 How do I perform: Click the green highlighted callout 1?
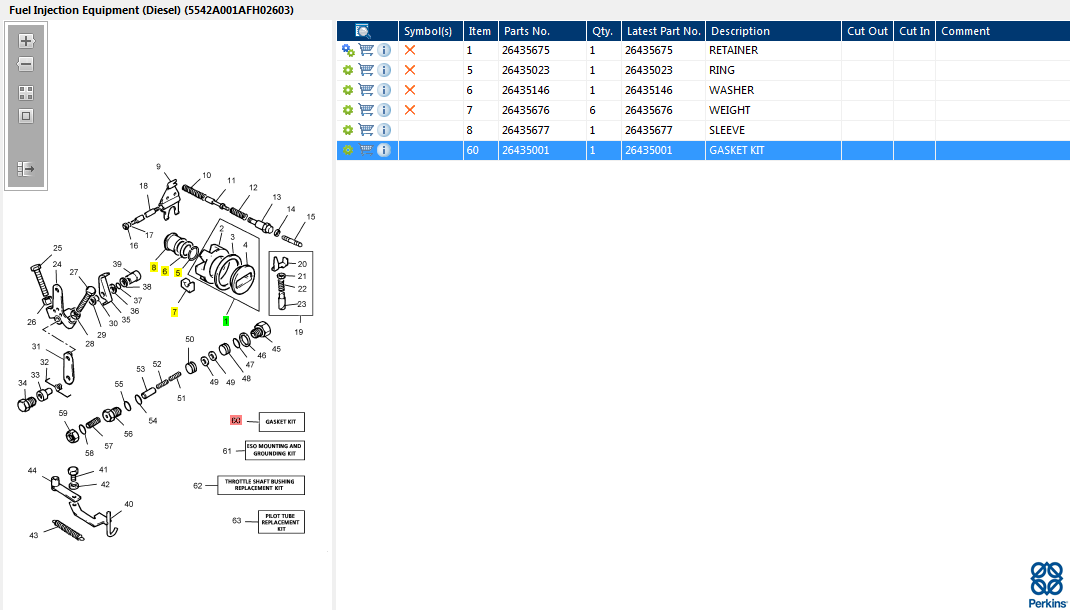(x=226, y=321)
